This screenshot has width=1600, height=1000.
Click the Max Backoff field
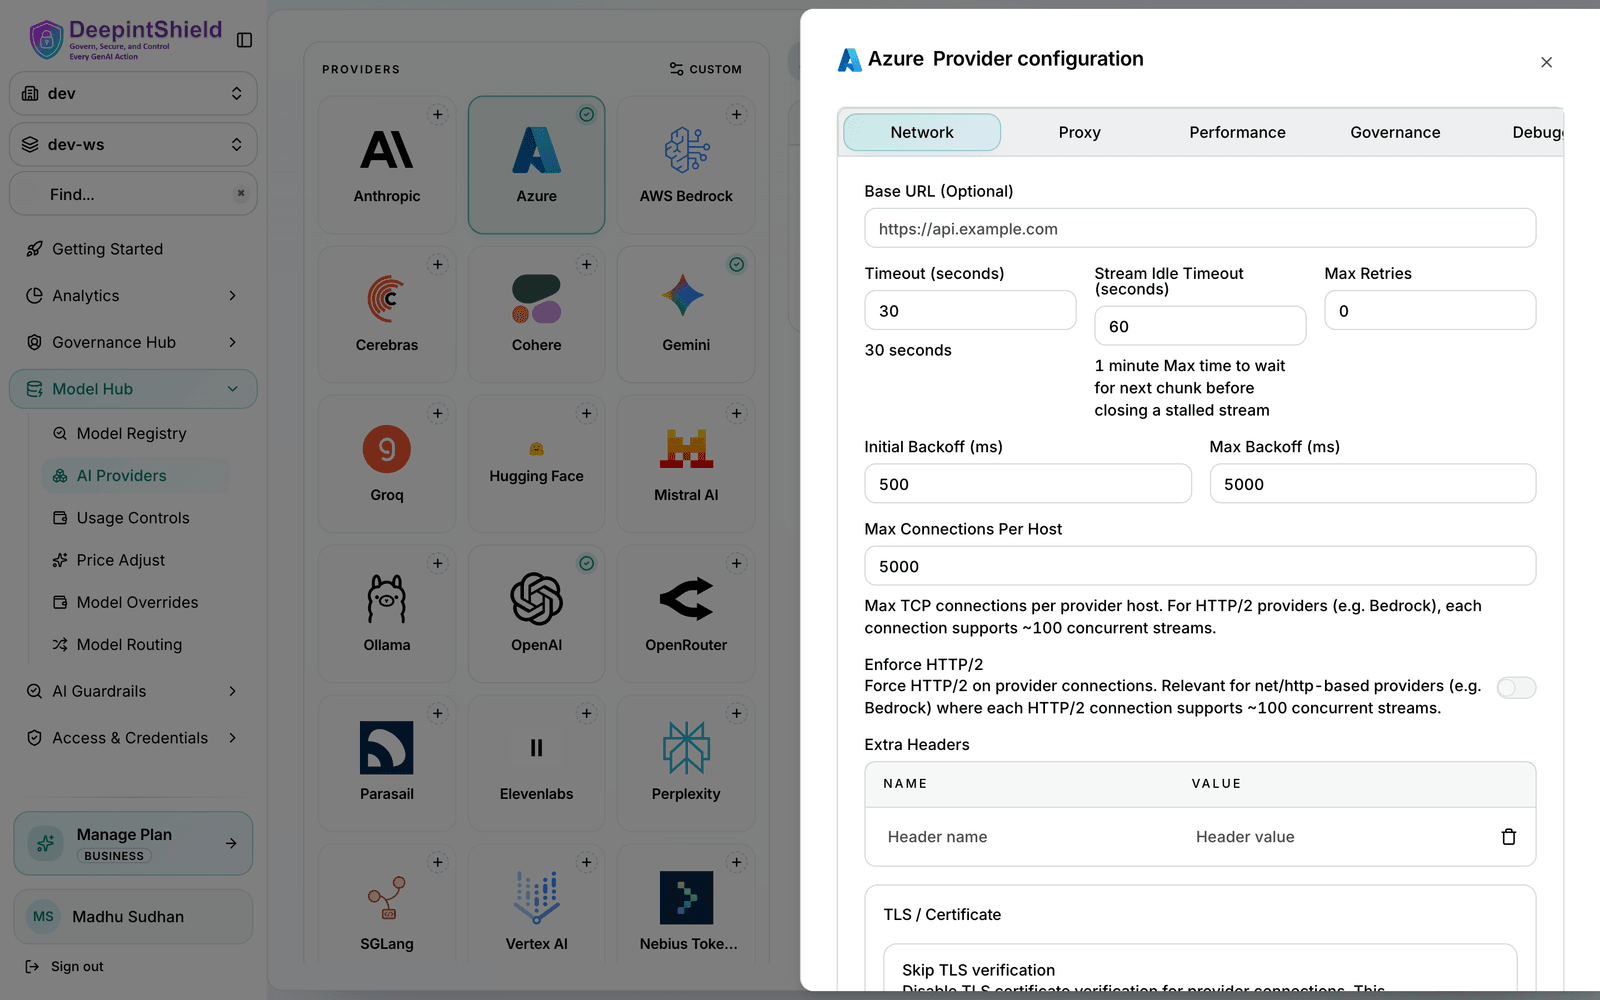(x=1373, y=483)
